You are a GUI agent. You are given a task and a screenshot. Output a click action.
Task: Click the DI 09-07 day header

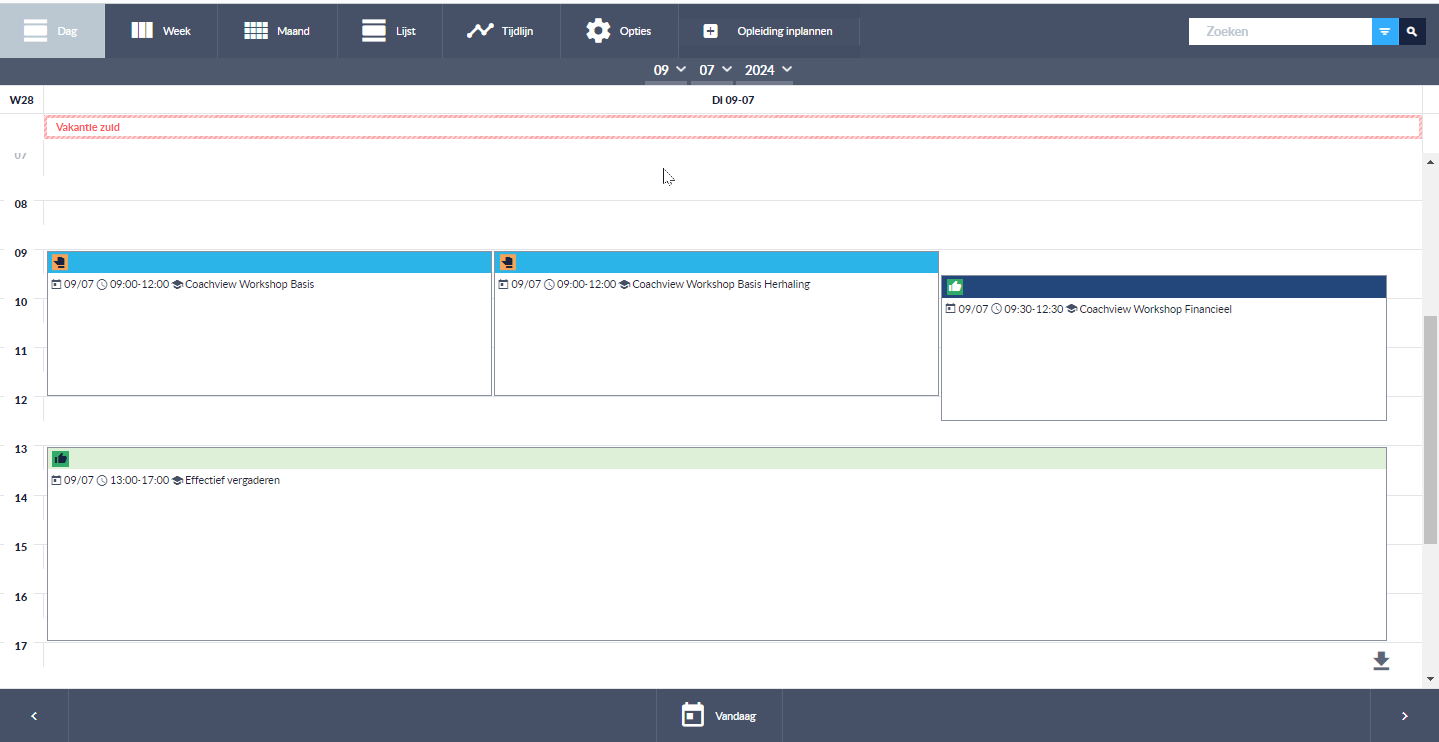pos(733,100)
